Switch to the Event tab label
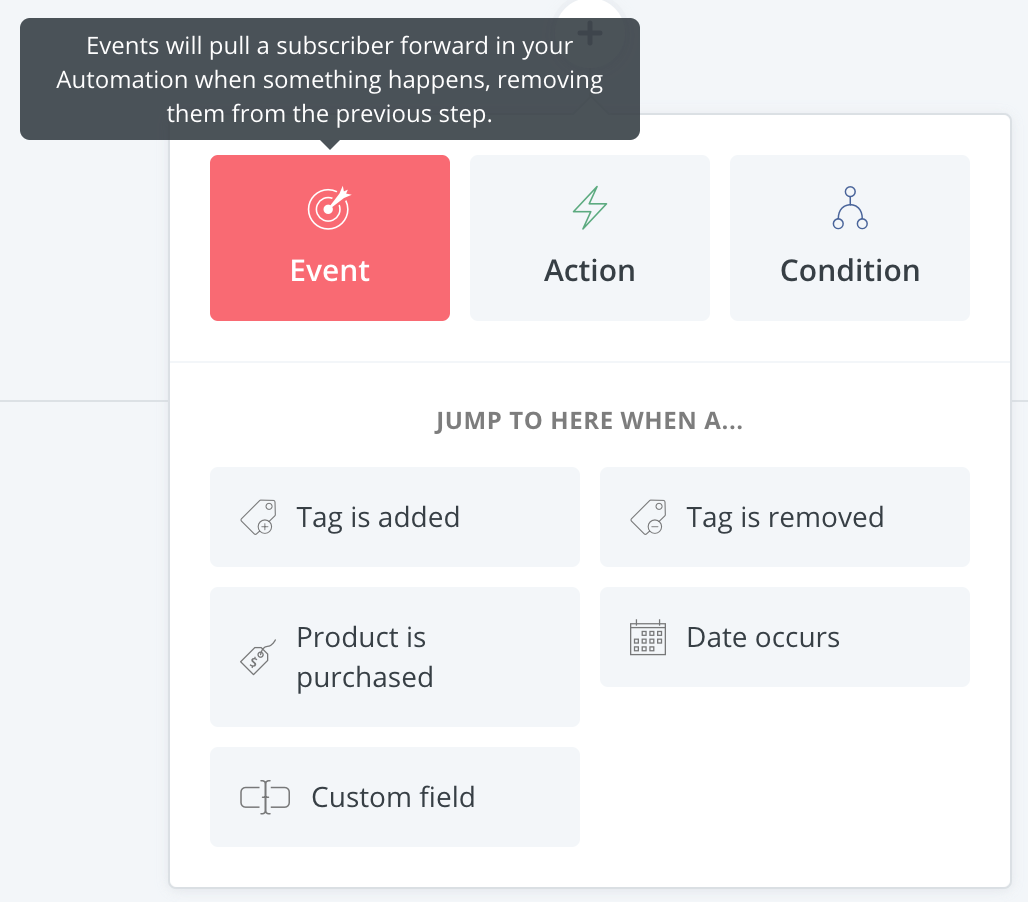The image size is (1028, 902). point(330,271)
